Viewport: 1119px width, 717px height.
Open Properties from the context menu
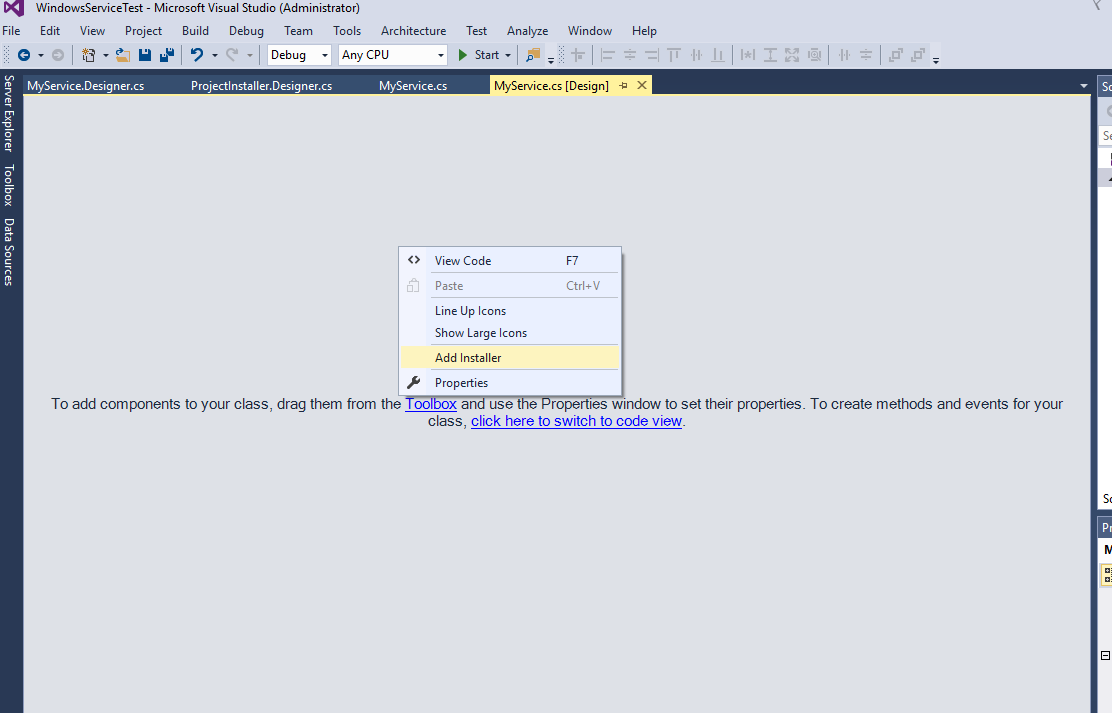tap(510, 383)
